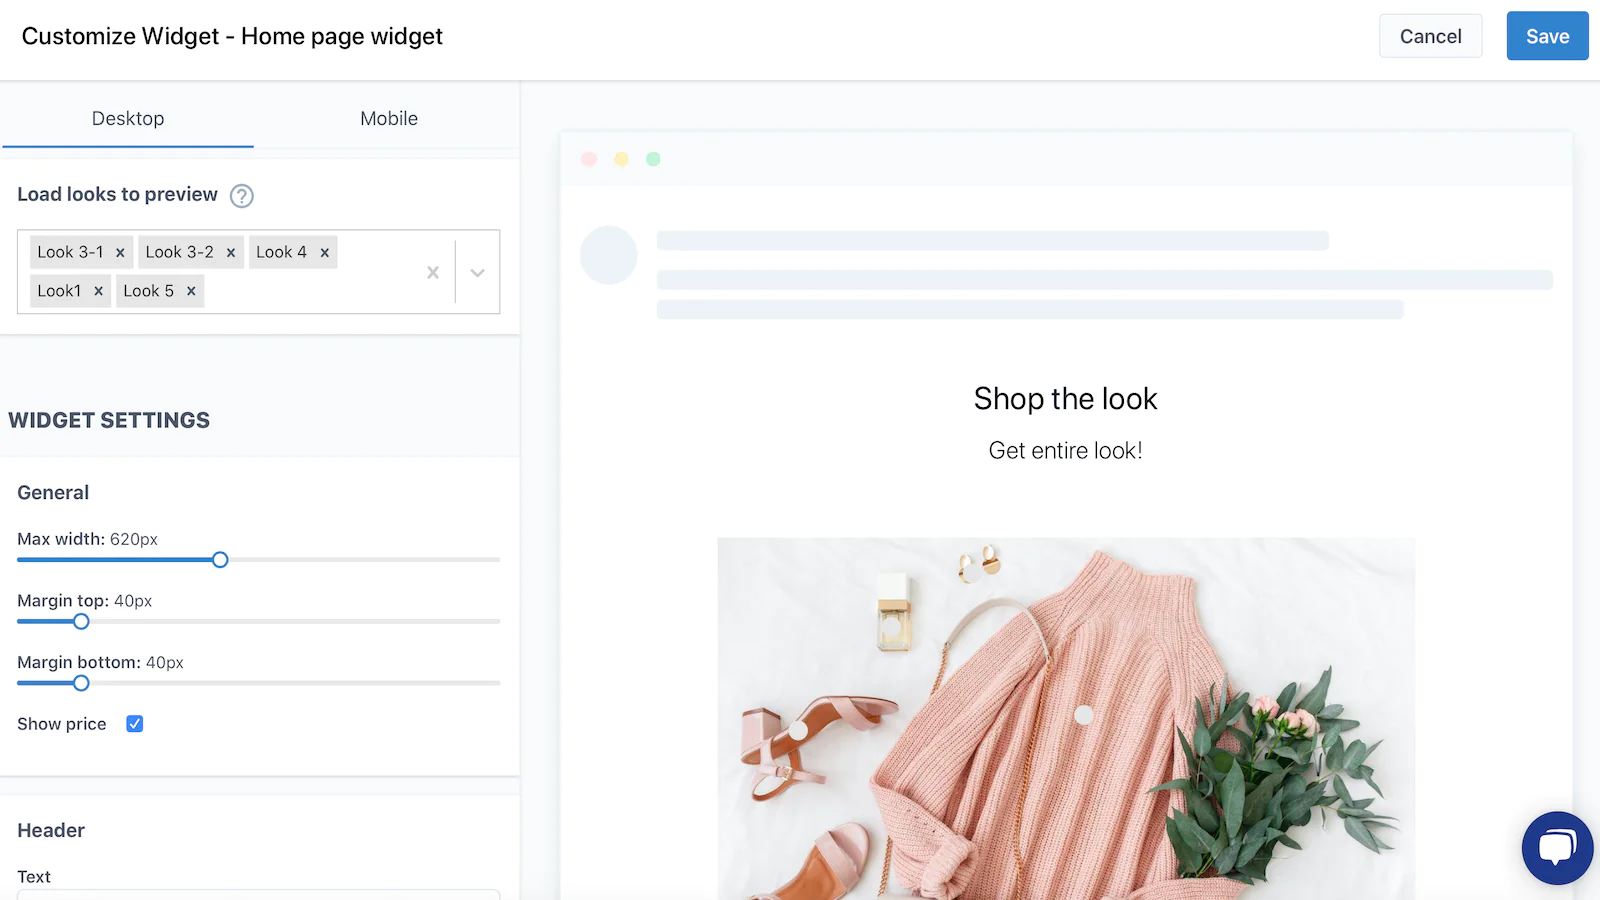Click the Margin bottom slider handle
Screen dimensions: 1600x900
(x=82, y=683)
